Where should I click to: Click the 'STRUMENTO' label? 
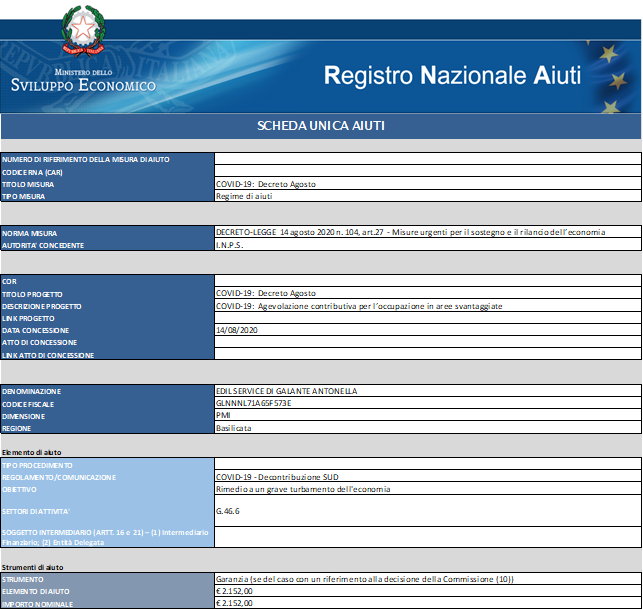pyautogui.click(x=23, y=580)
